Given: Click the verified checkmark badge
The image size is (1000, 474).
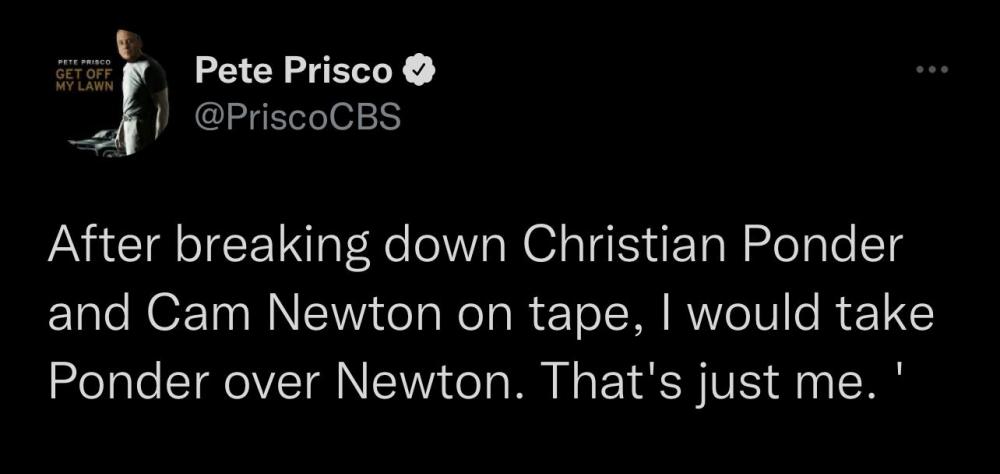Looking at the screenshot, I should click(x=418, y=71).
